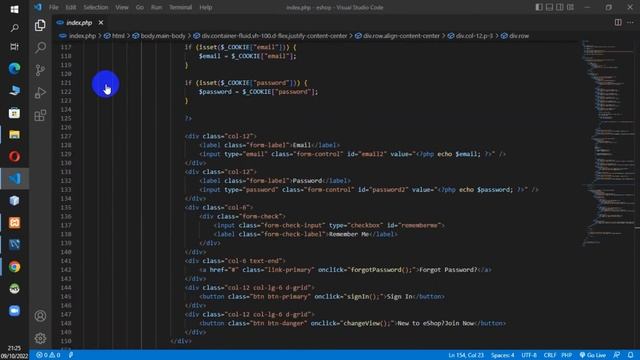Open the notifications bell icon
The image size is (640, 360).
(631, 355)
